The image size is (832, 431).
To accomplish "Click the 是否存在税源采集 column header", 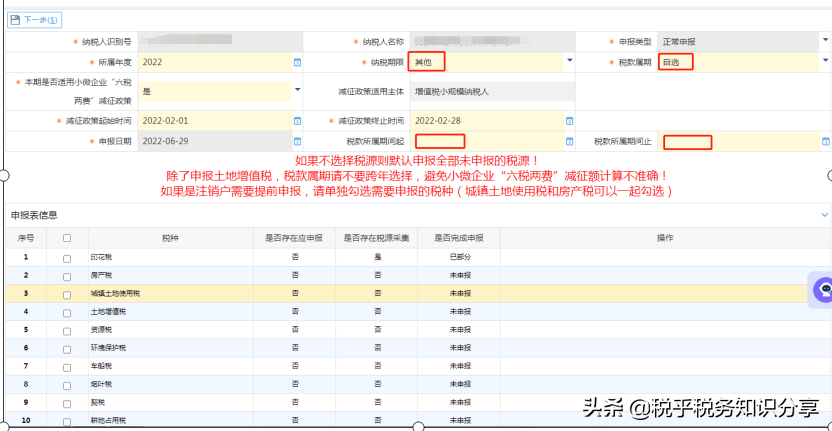I will (x=376, y=238).
